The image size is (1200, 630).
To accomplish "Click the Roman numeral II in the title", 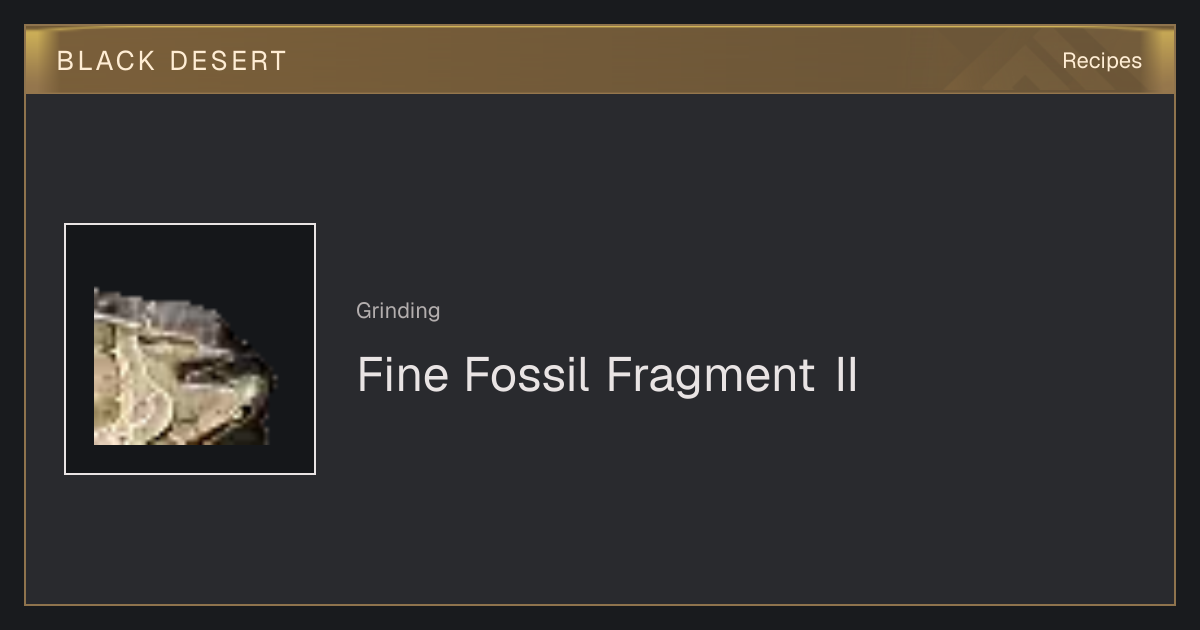I will pos(846,375).
